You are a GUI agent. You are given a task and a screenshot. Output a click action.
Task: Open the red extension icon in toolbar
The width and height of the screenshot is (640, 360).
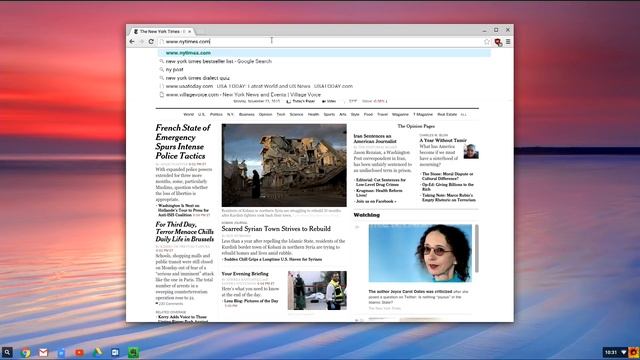[x=498, y=42]
